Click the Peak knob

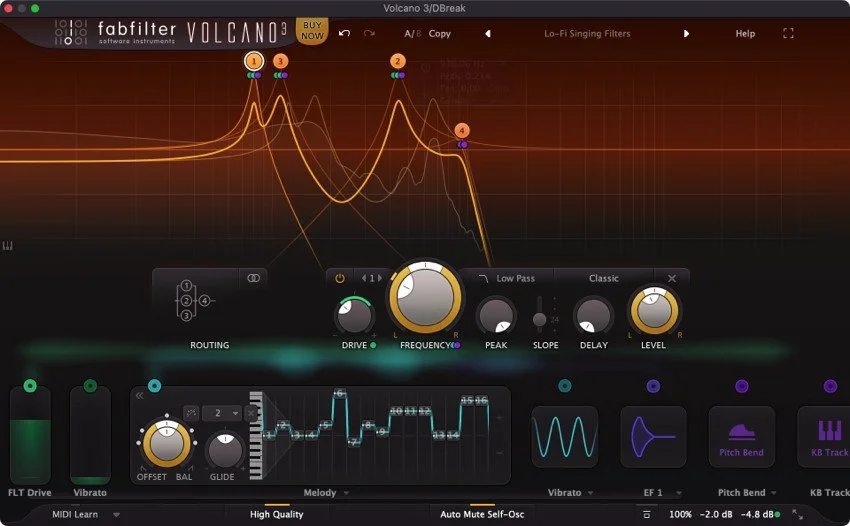point(495,315)
